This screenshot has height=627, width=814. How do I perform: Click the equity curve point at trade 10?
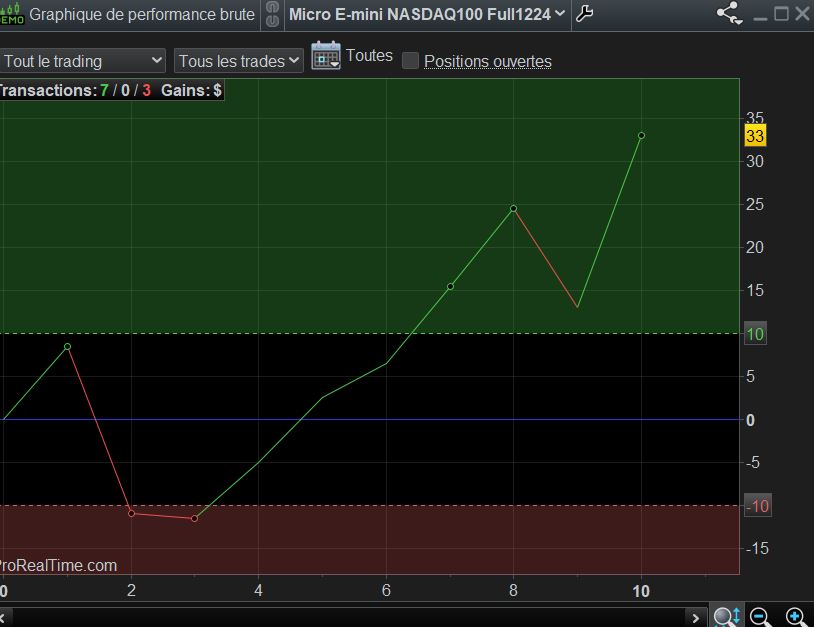click(x=642, y=135)
